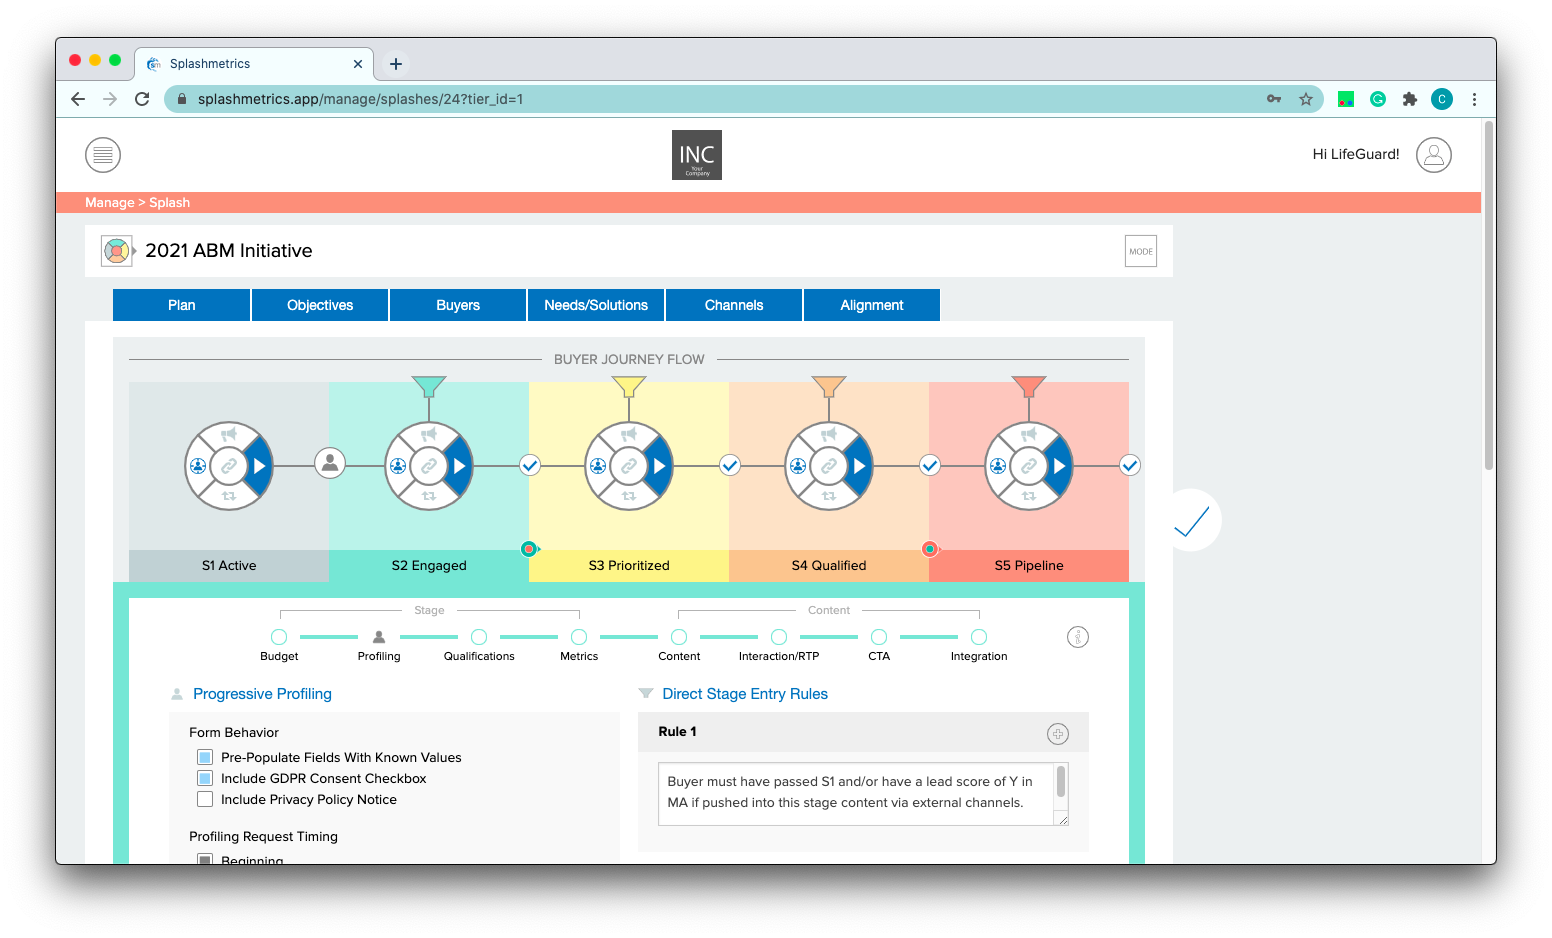Click the checkmark node after S5 Pipeline

(1130, 465)
